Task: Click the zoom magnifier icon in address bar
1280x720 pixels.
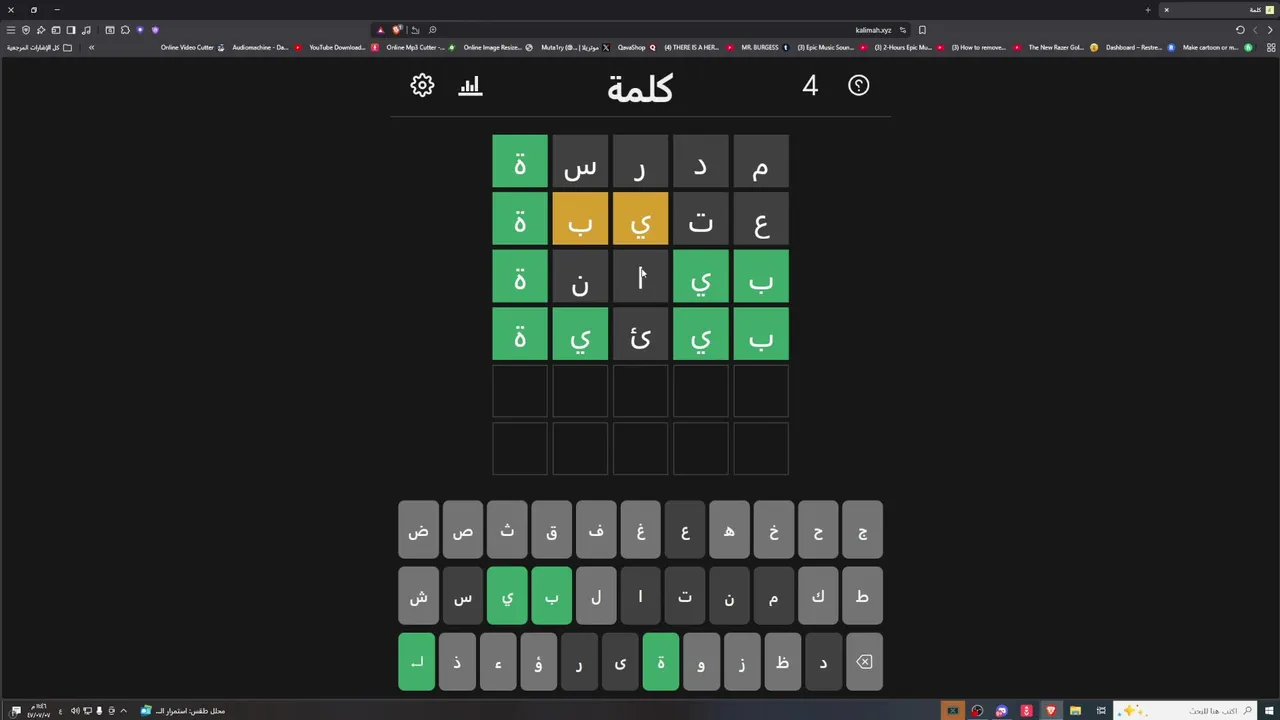Action: click(x=432, y=30)
